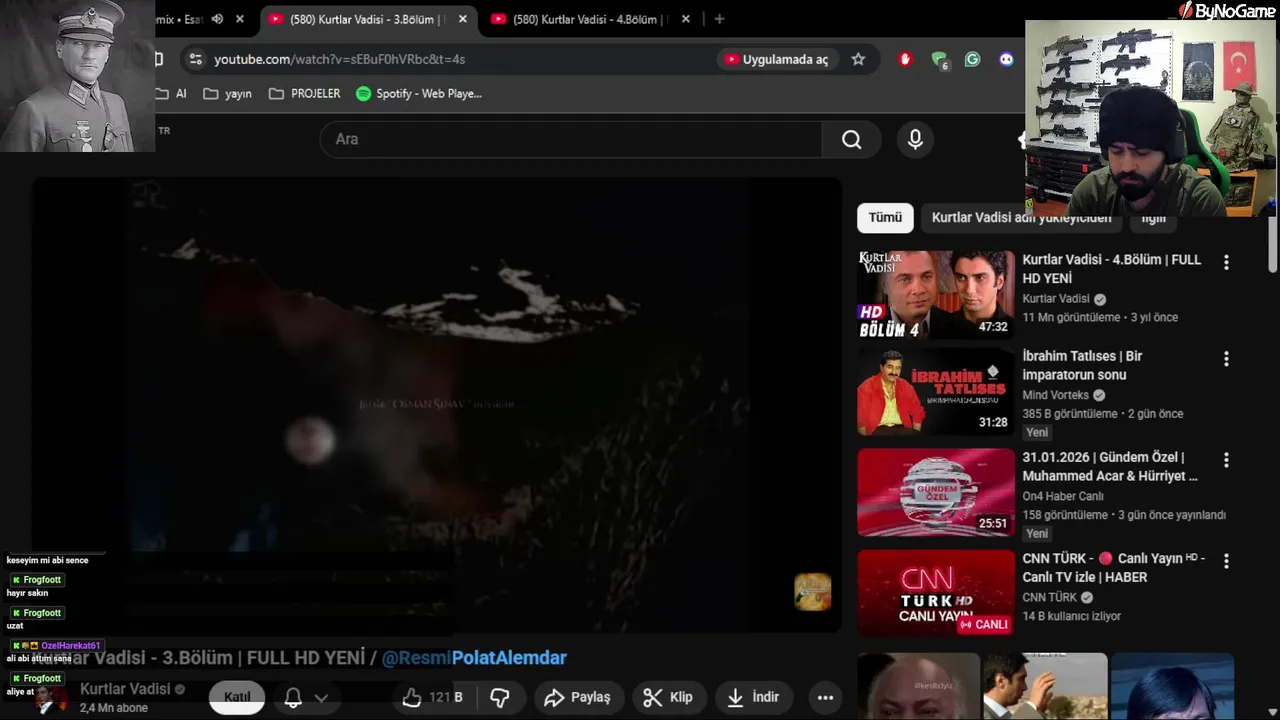Open the PROJELER bookmarks folder

click(x=305, y=93)
